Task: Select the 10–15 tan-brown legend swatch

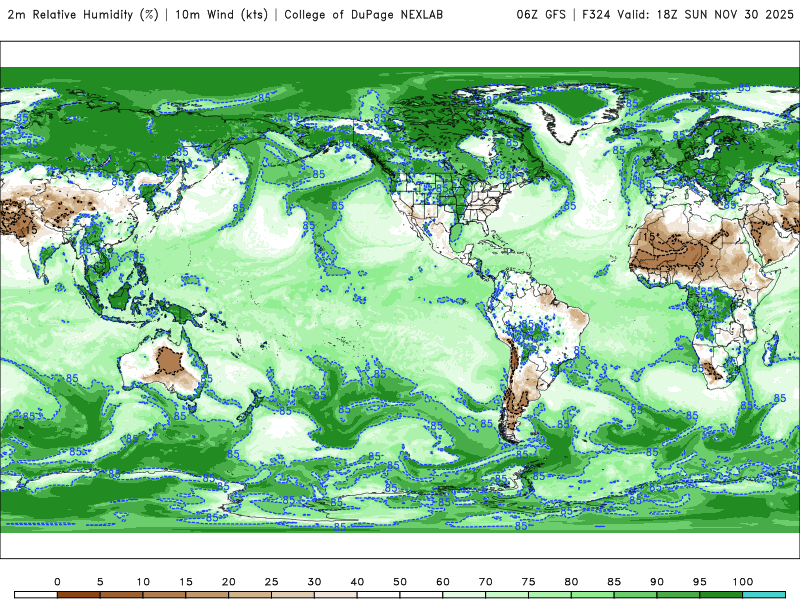Action: 164,595
